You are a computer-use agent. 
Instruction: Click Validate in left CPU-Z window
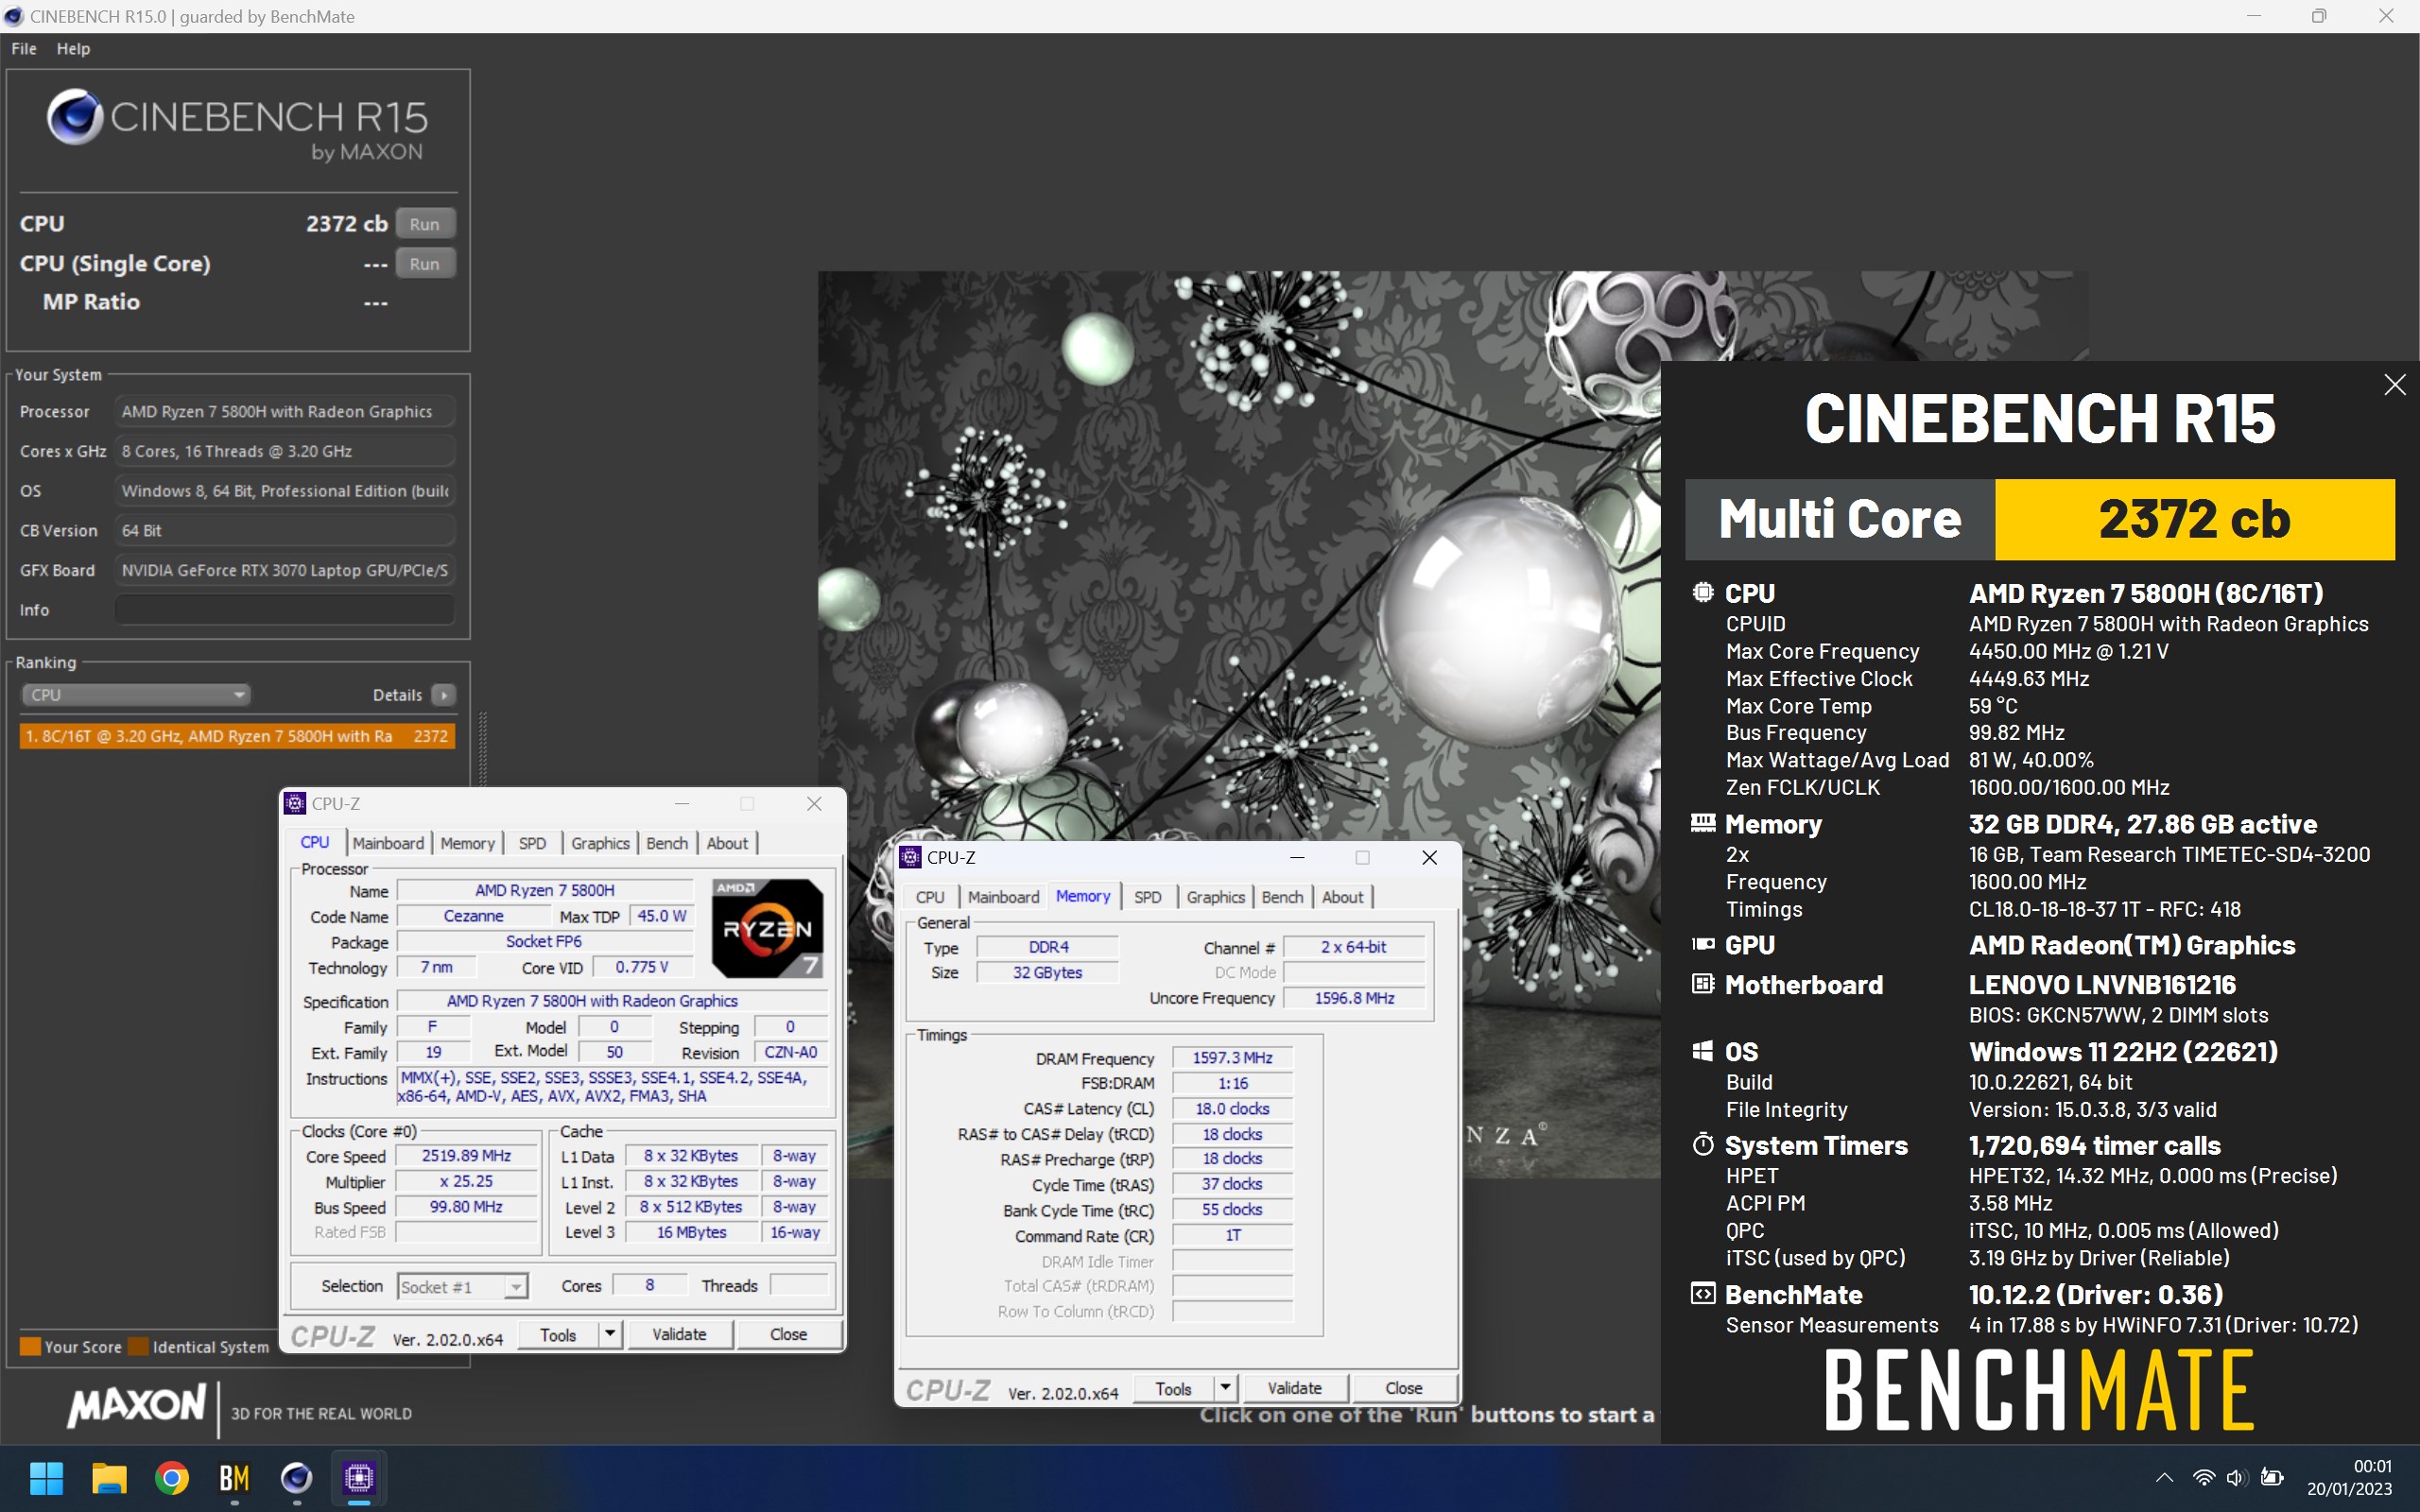679,1335
